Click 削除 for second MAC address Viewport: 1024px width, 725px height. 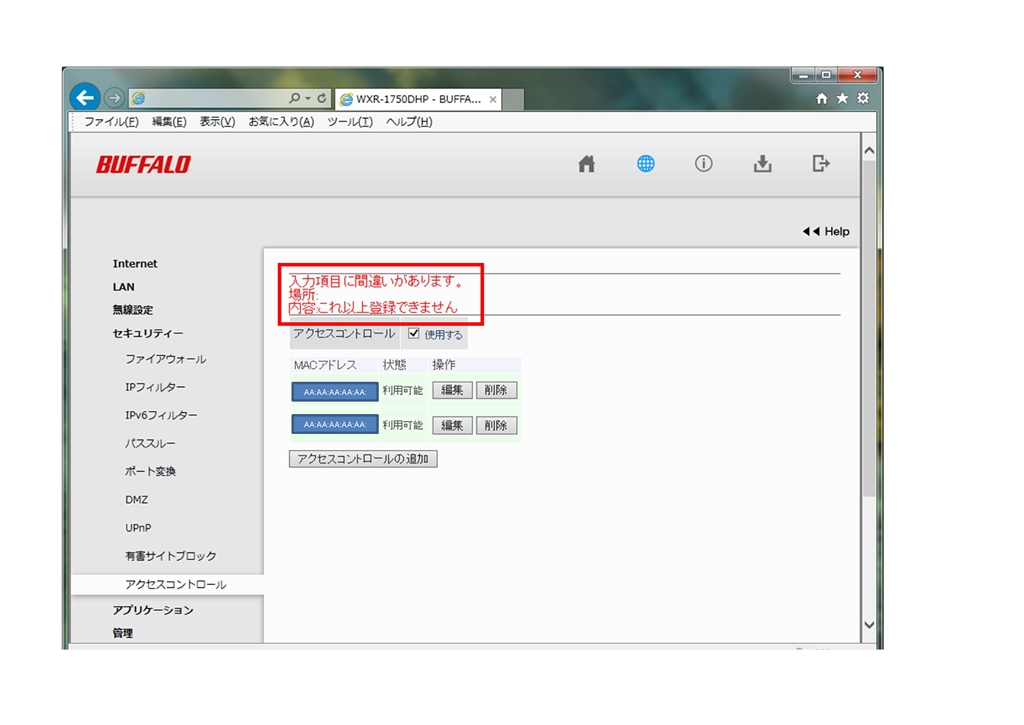pos(496,425)
